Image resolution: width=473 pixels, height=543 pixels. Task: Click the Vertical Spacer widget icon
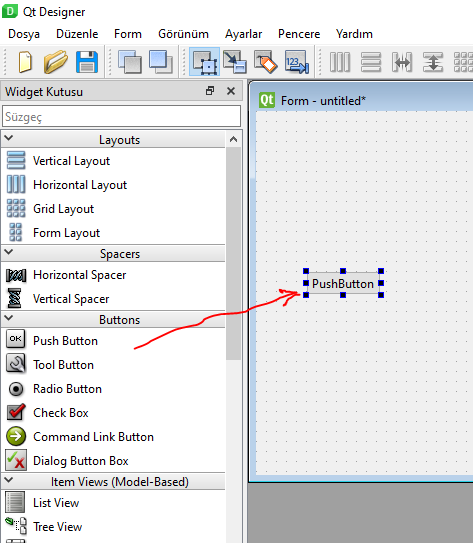(15, 298)
